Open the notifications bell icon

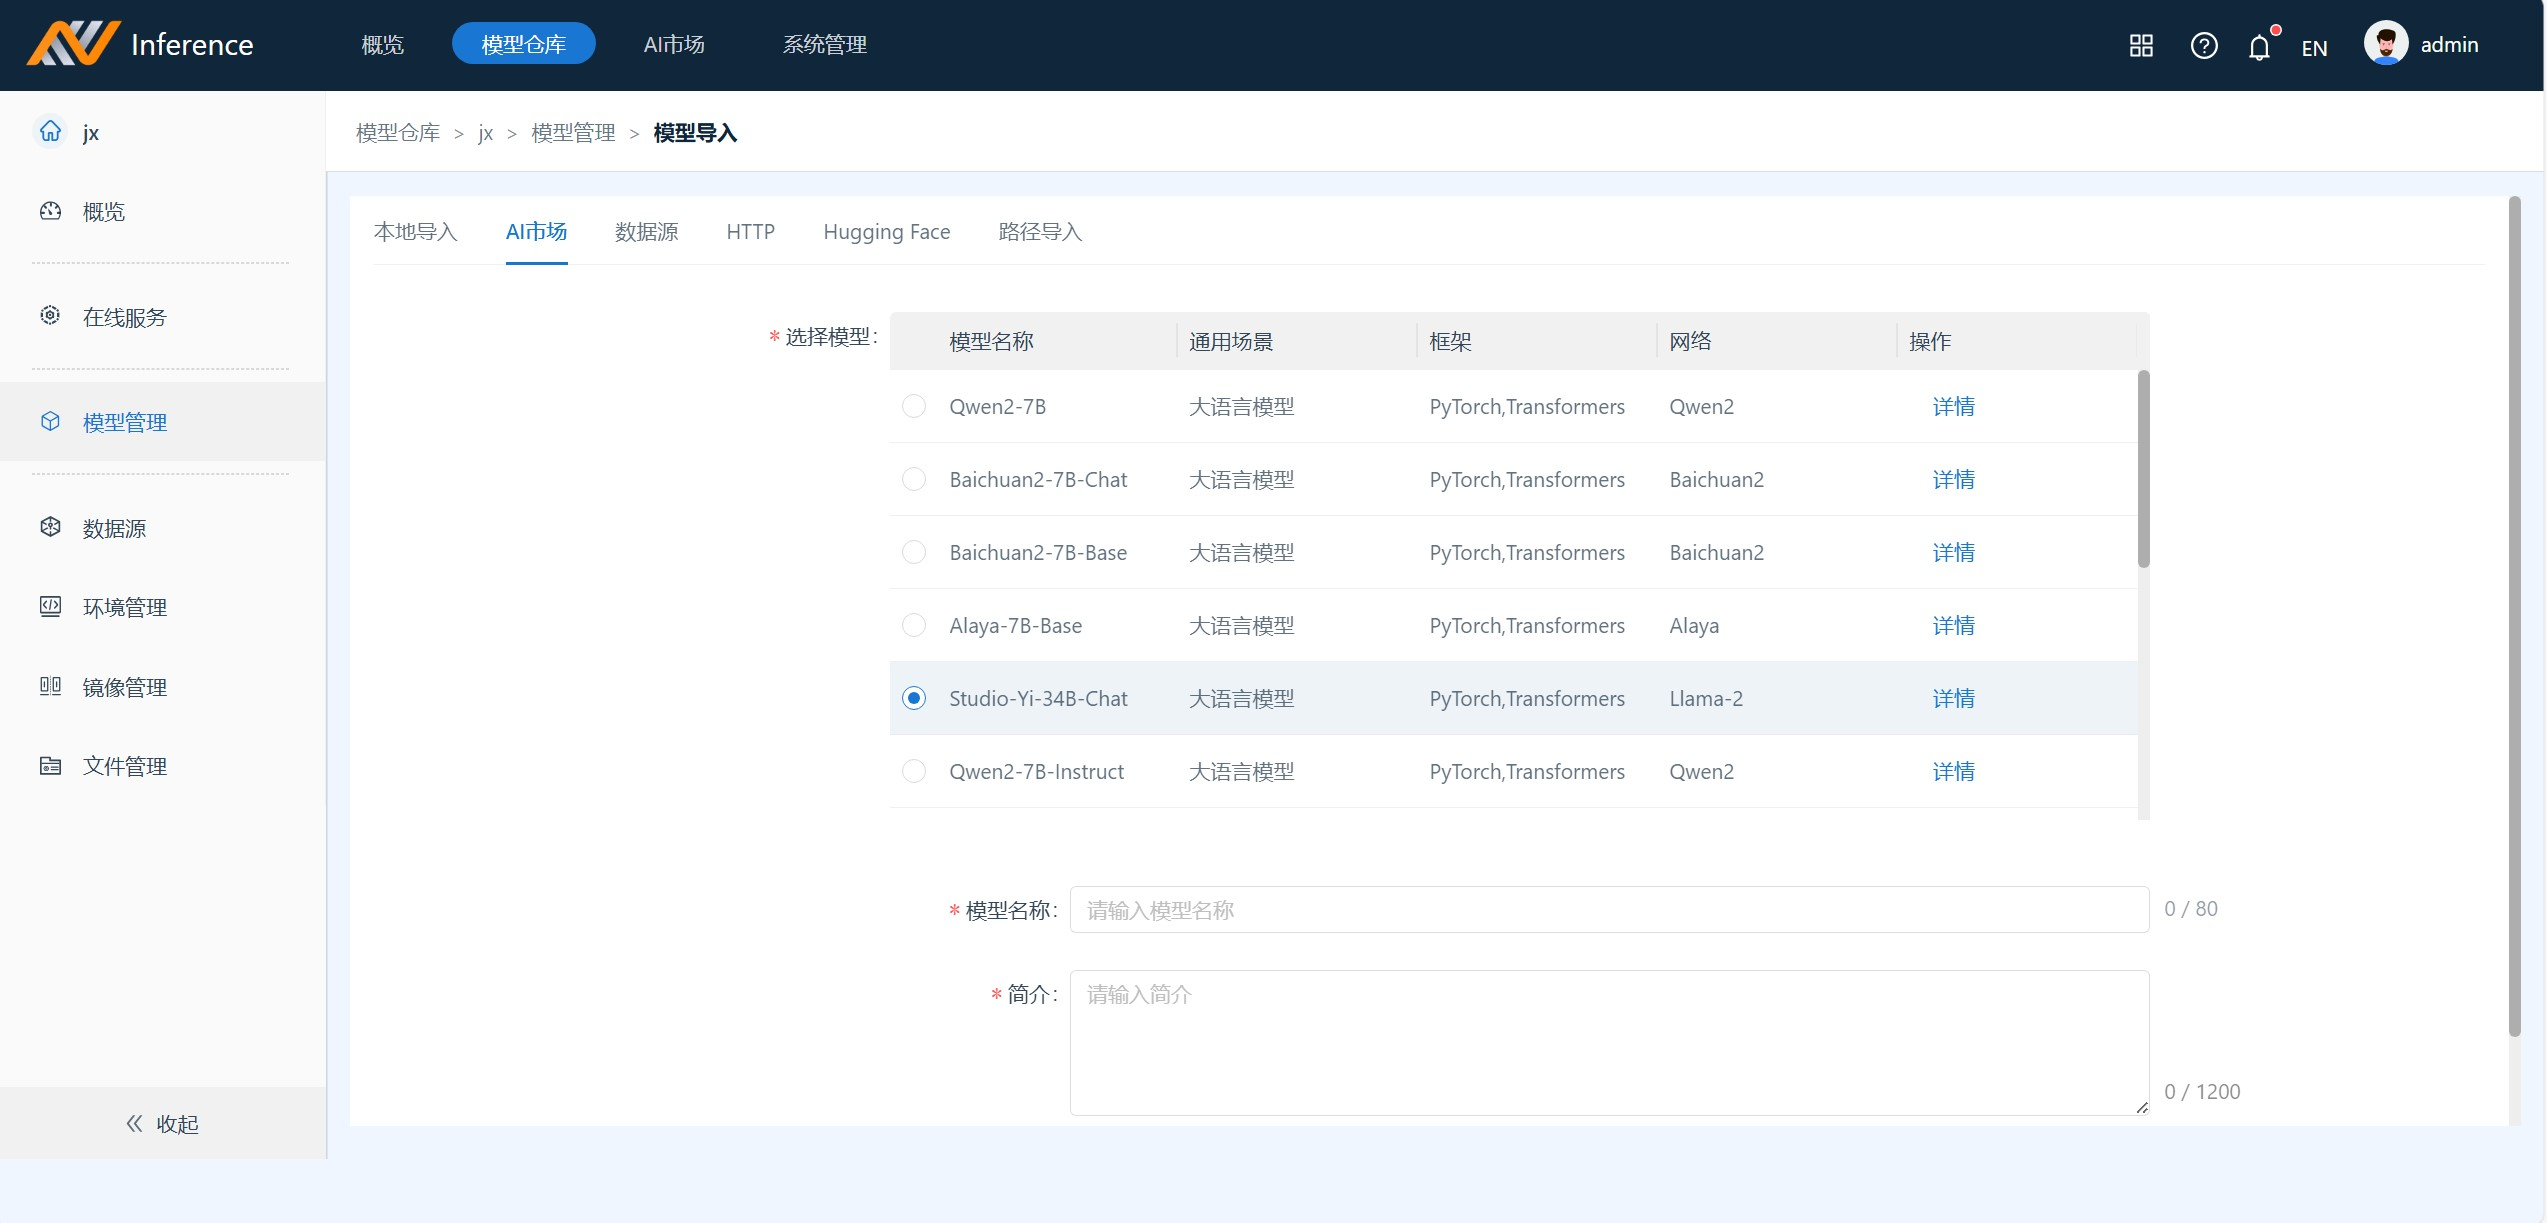(2259, 47)
